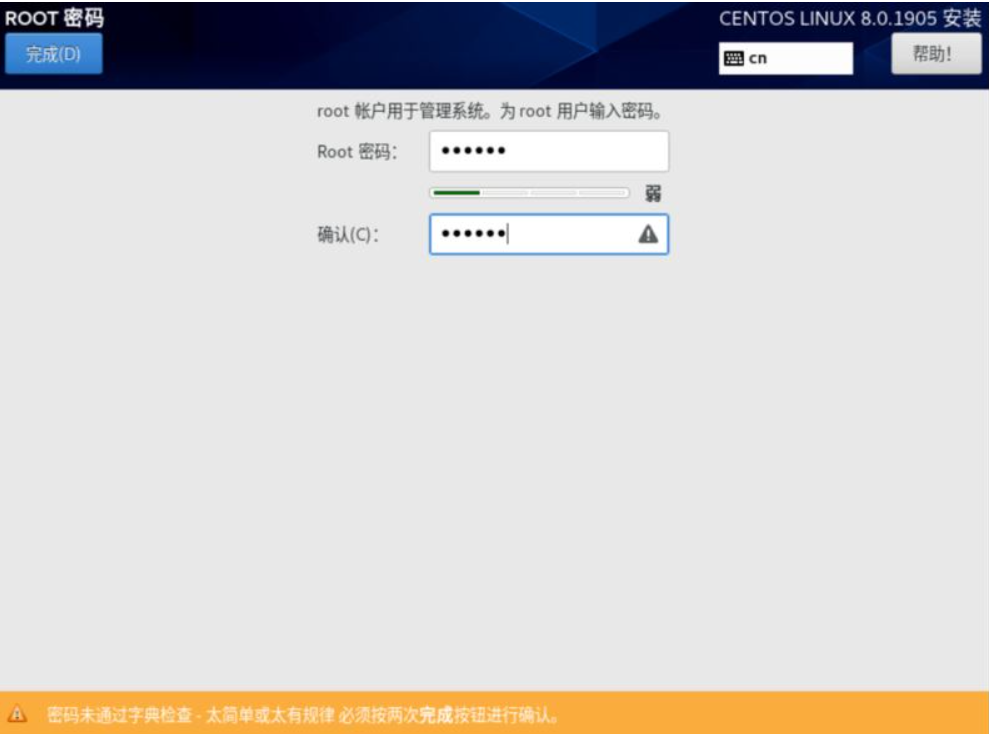
Task: Click the warning icon in orange bar
Action: tap(18, 714)
